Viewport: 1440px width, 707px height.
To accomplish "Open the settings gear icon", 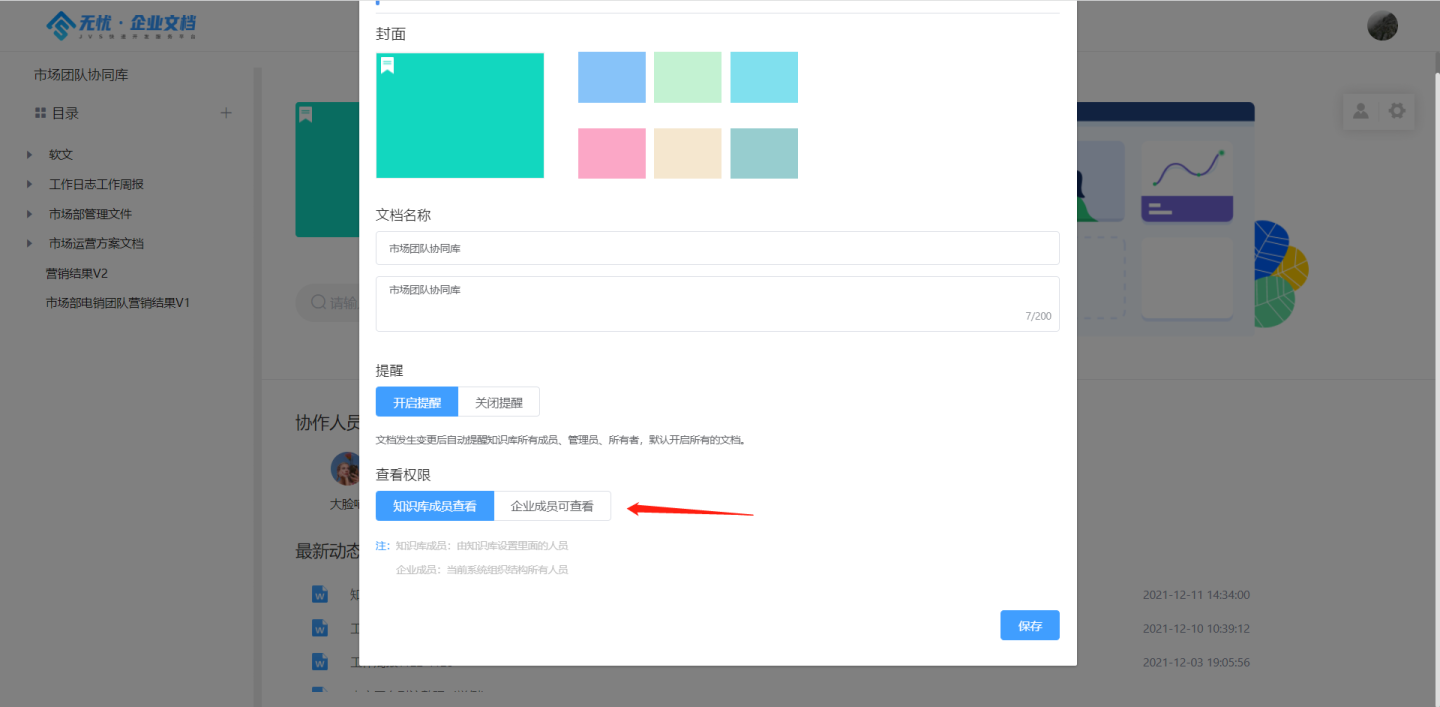I will tap(1397, 111).
